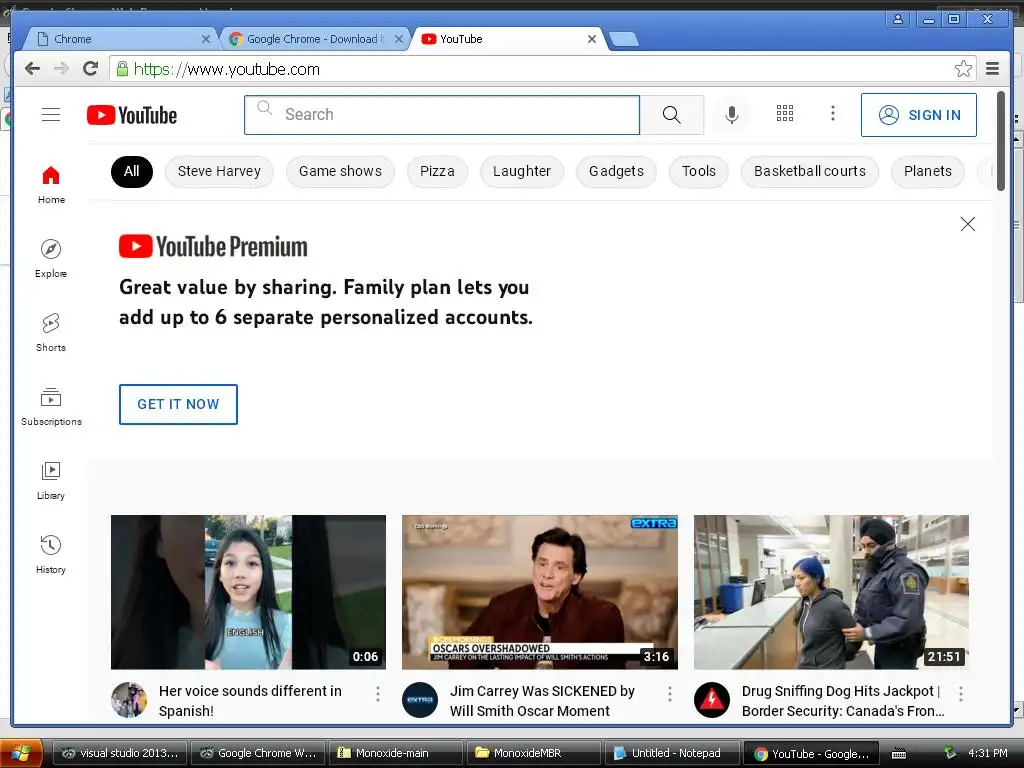Play the girl in blue shirt thumbnail
This screenshot has width=1024, height=768.
[x=248, y=592]
